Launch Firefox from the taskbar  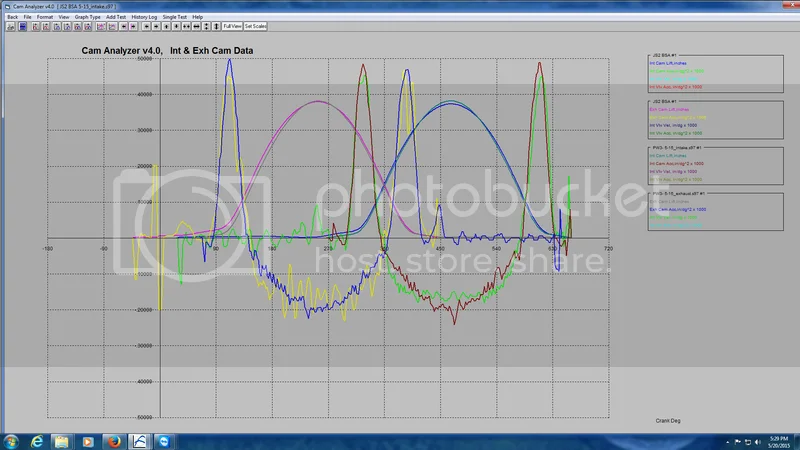point(113,440)
